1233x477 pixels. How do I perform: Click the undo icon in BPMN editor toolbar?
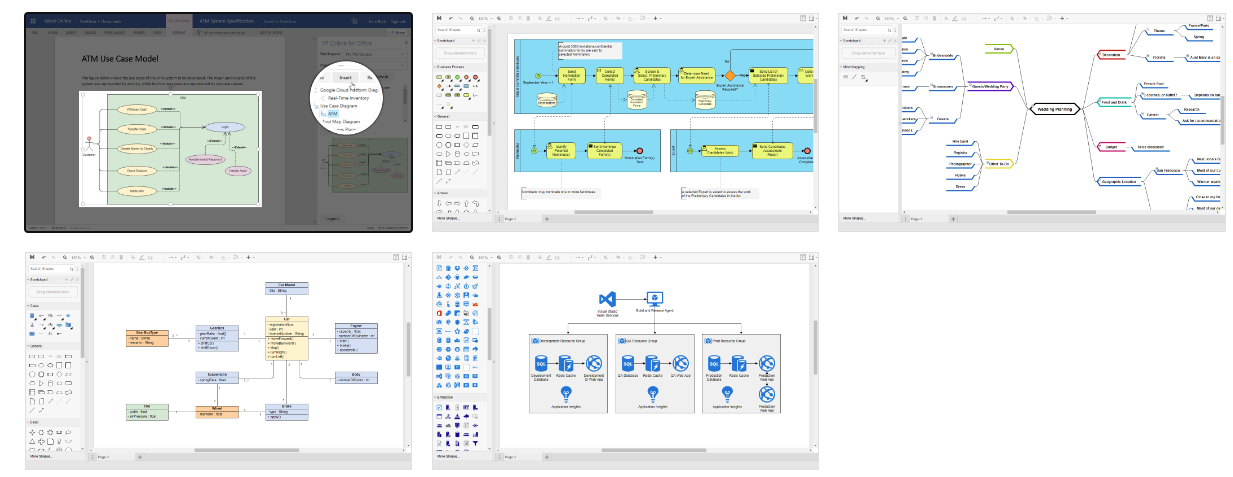452,18
